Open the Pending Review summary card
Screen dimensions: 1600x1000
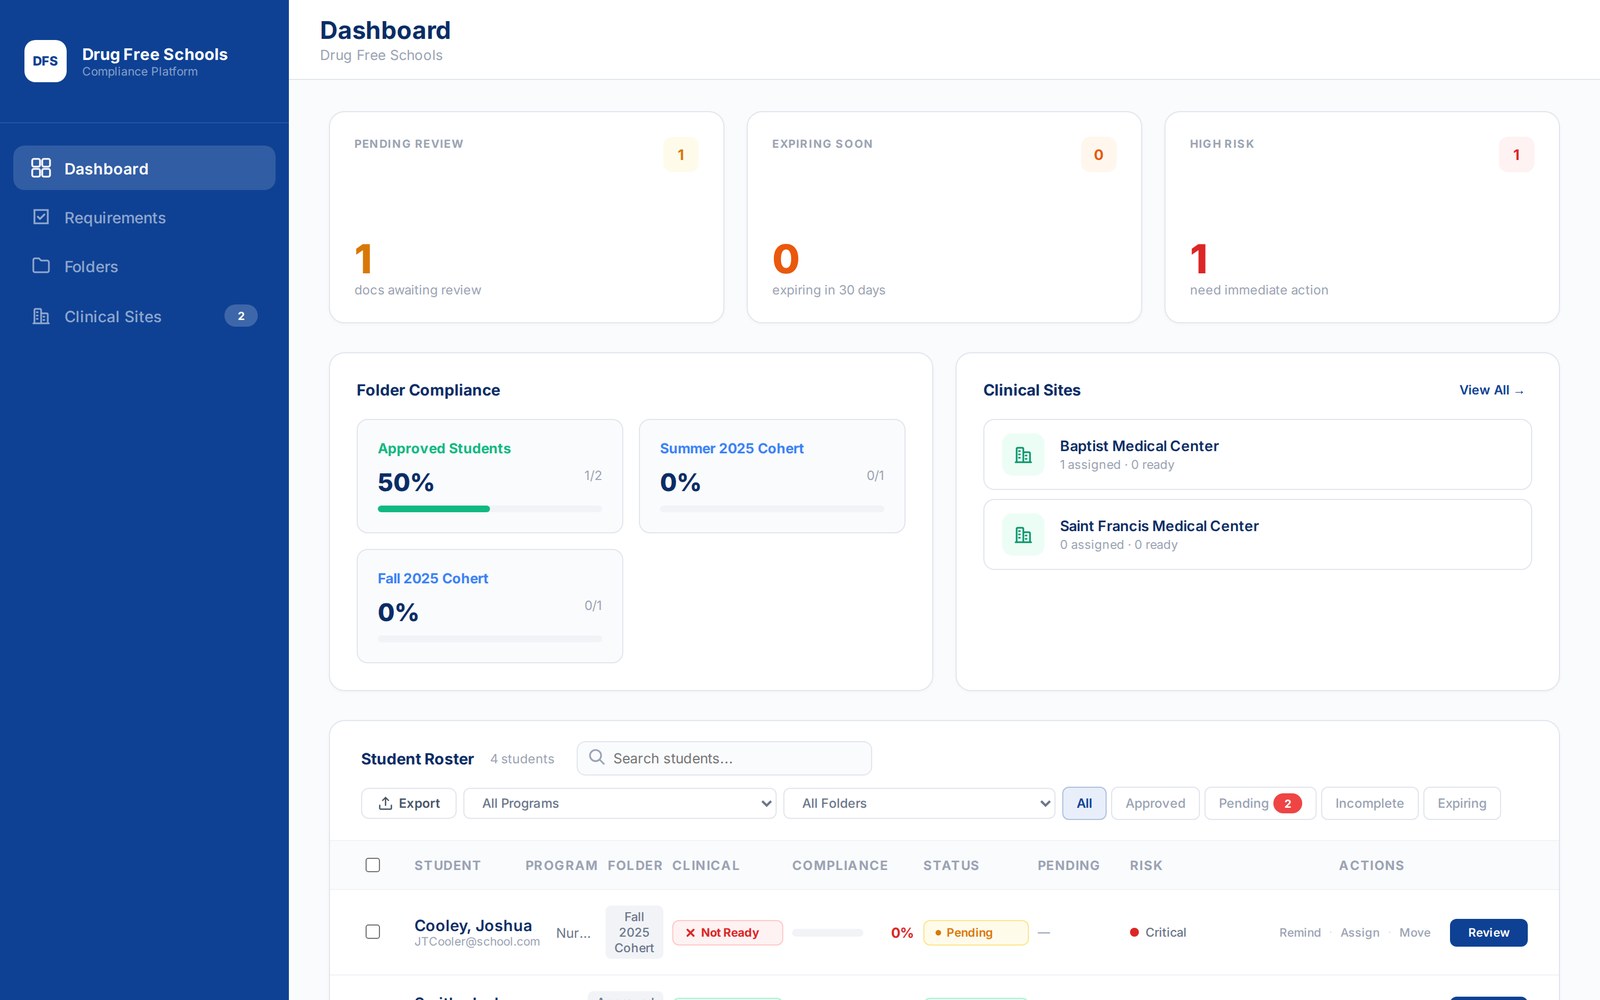pyautogui.click(x=526, y=217)
